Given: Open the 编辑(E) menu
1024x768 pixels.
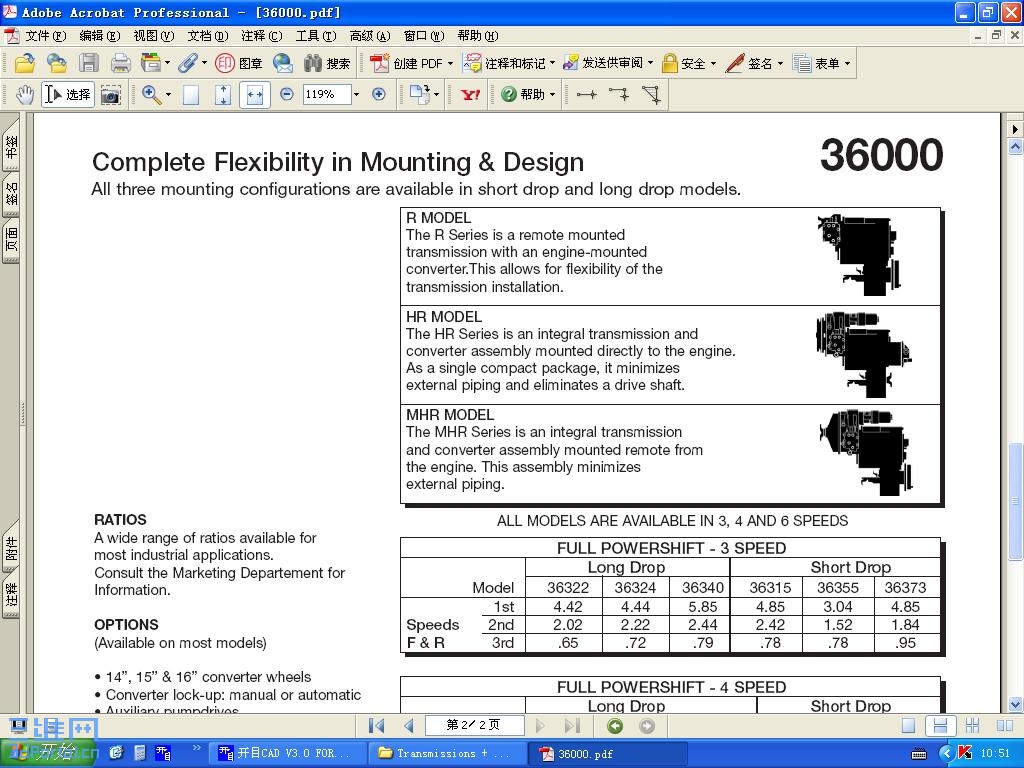Looking at the screenshot, I should [100, 36].
